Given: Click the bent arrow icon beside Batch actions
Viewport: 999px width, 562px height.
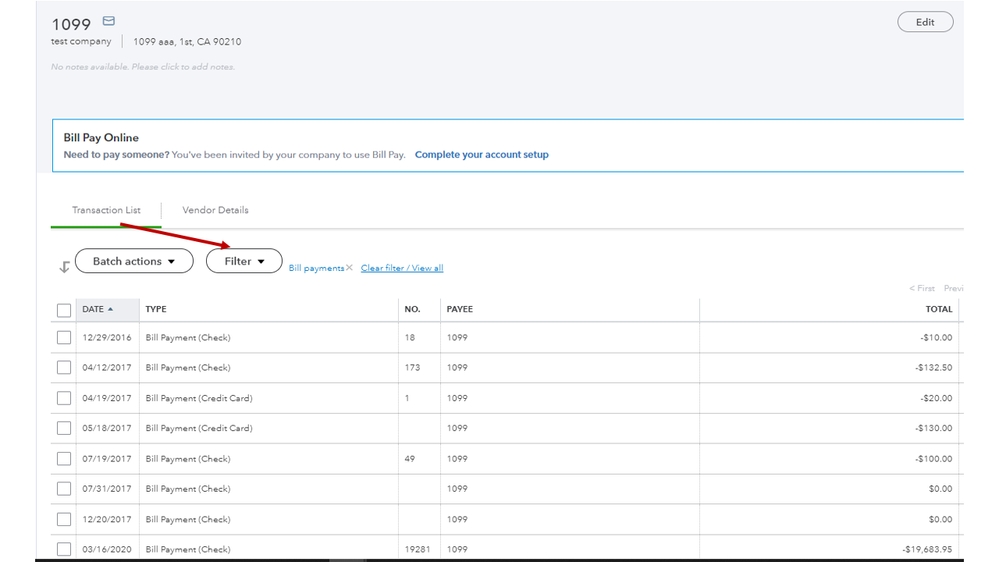Looking at the screenshot, I should [x=64, y=266].
